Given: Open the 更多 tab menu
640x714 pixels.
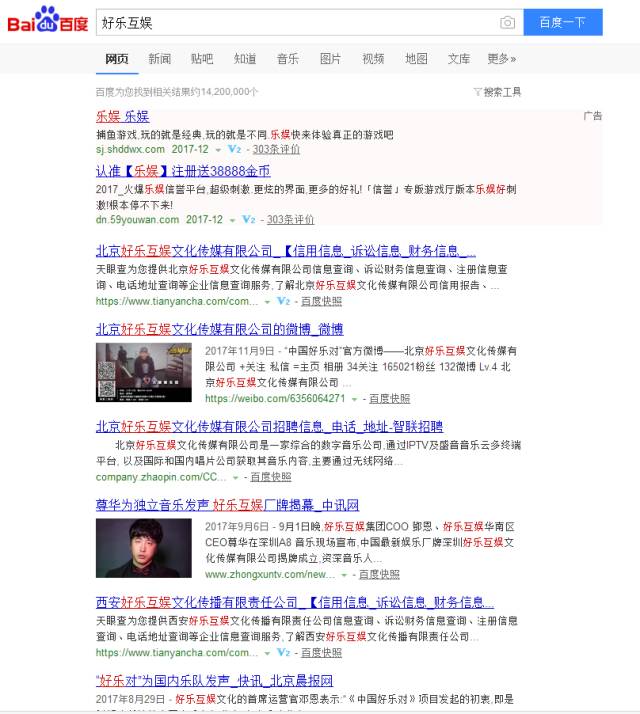Looking at the screenshot, I should (502, 59).
